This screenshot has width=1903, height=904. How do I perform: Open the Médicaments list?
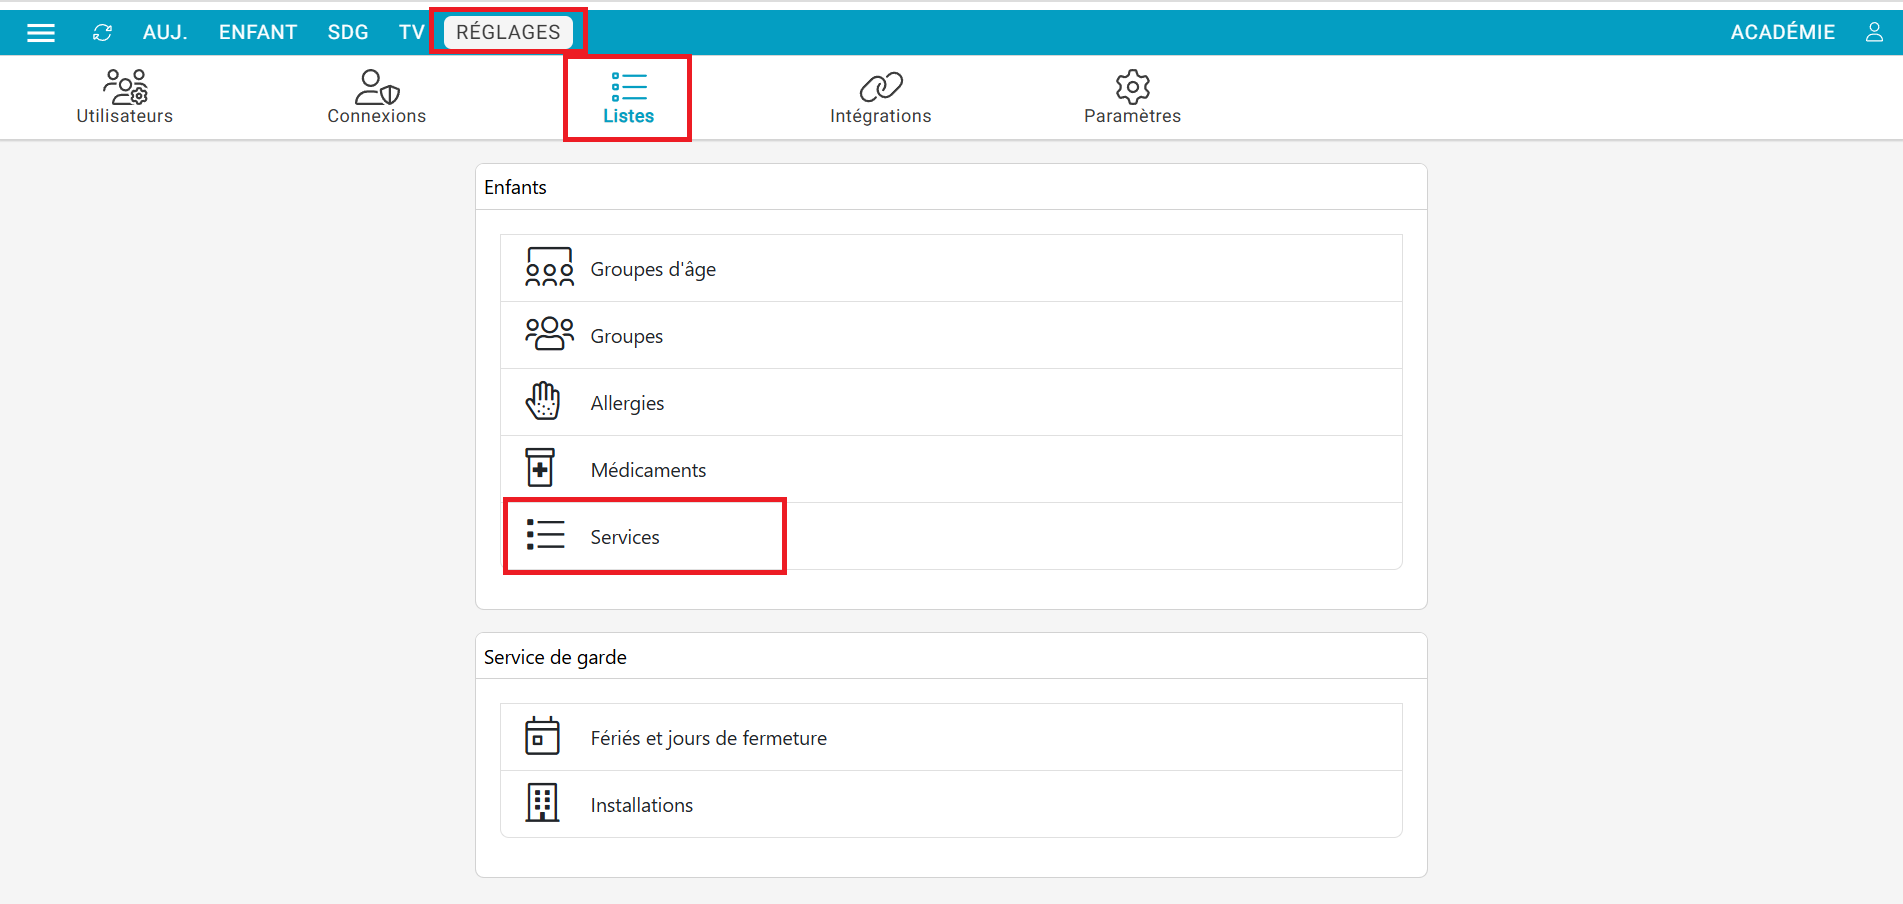pyautogui.click(x=648, y=470)
